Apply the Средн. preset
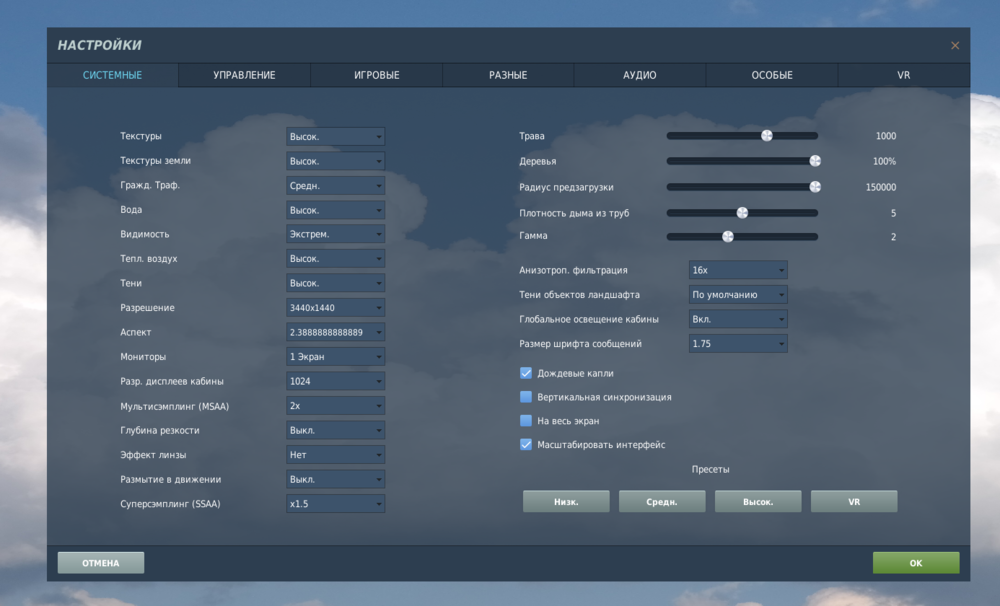The image size is (1000, 606). (x=662, y=501)
